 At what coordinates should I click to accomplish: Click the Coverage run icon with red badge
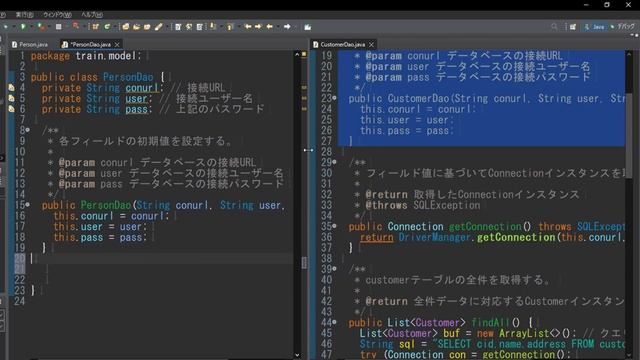[x=41, y=27]
